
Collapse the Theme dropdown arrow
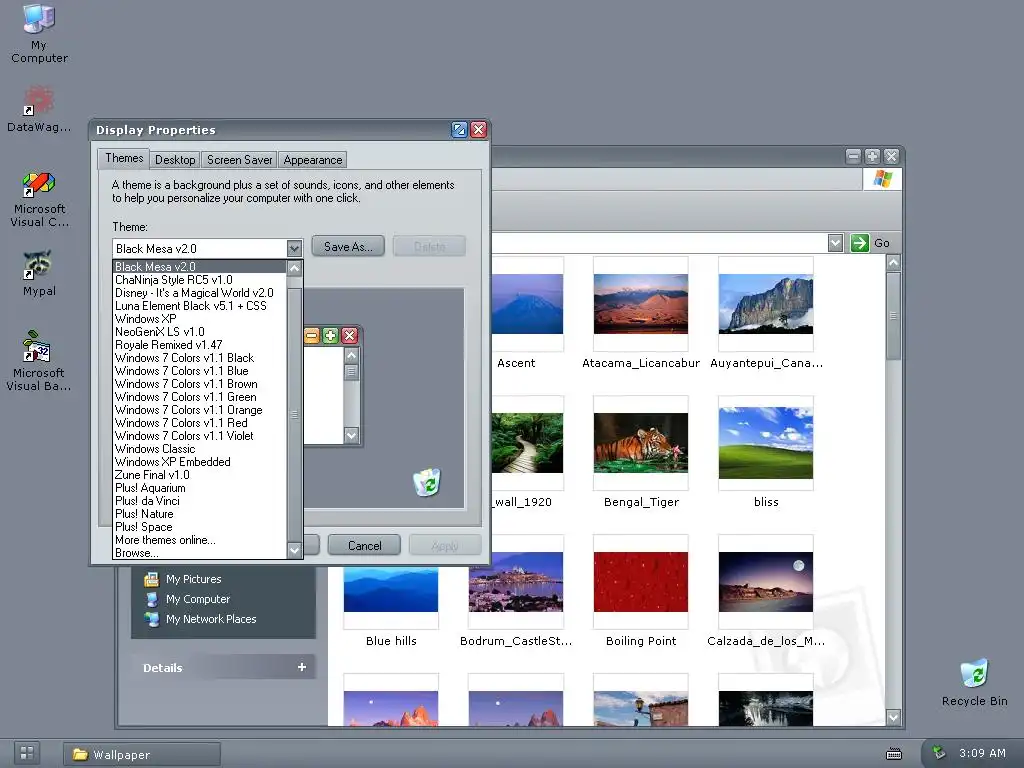(295, 248)
